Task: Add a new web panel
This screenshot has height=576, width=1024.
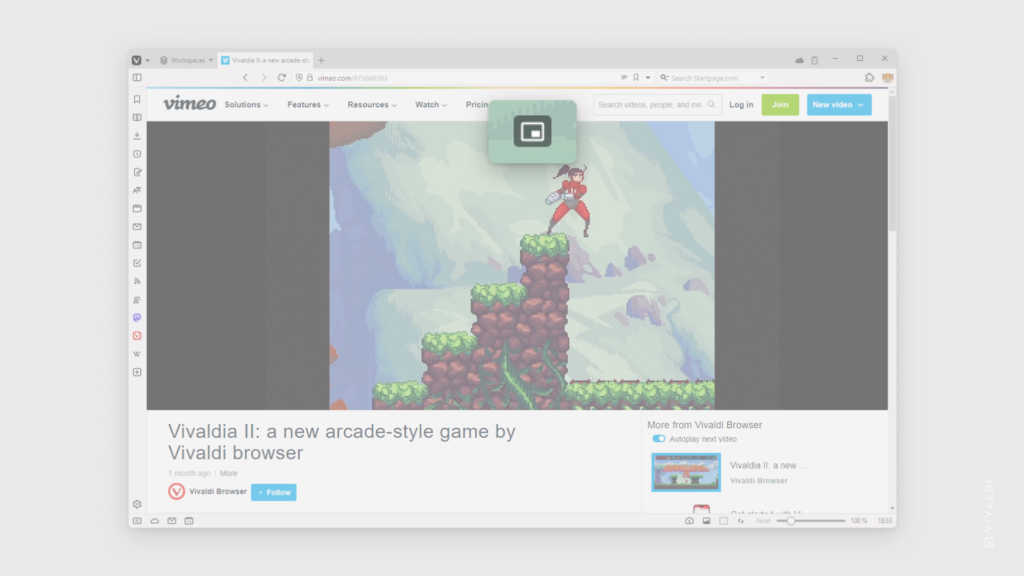Action: pyautogui.click(x=137, y=372)
